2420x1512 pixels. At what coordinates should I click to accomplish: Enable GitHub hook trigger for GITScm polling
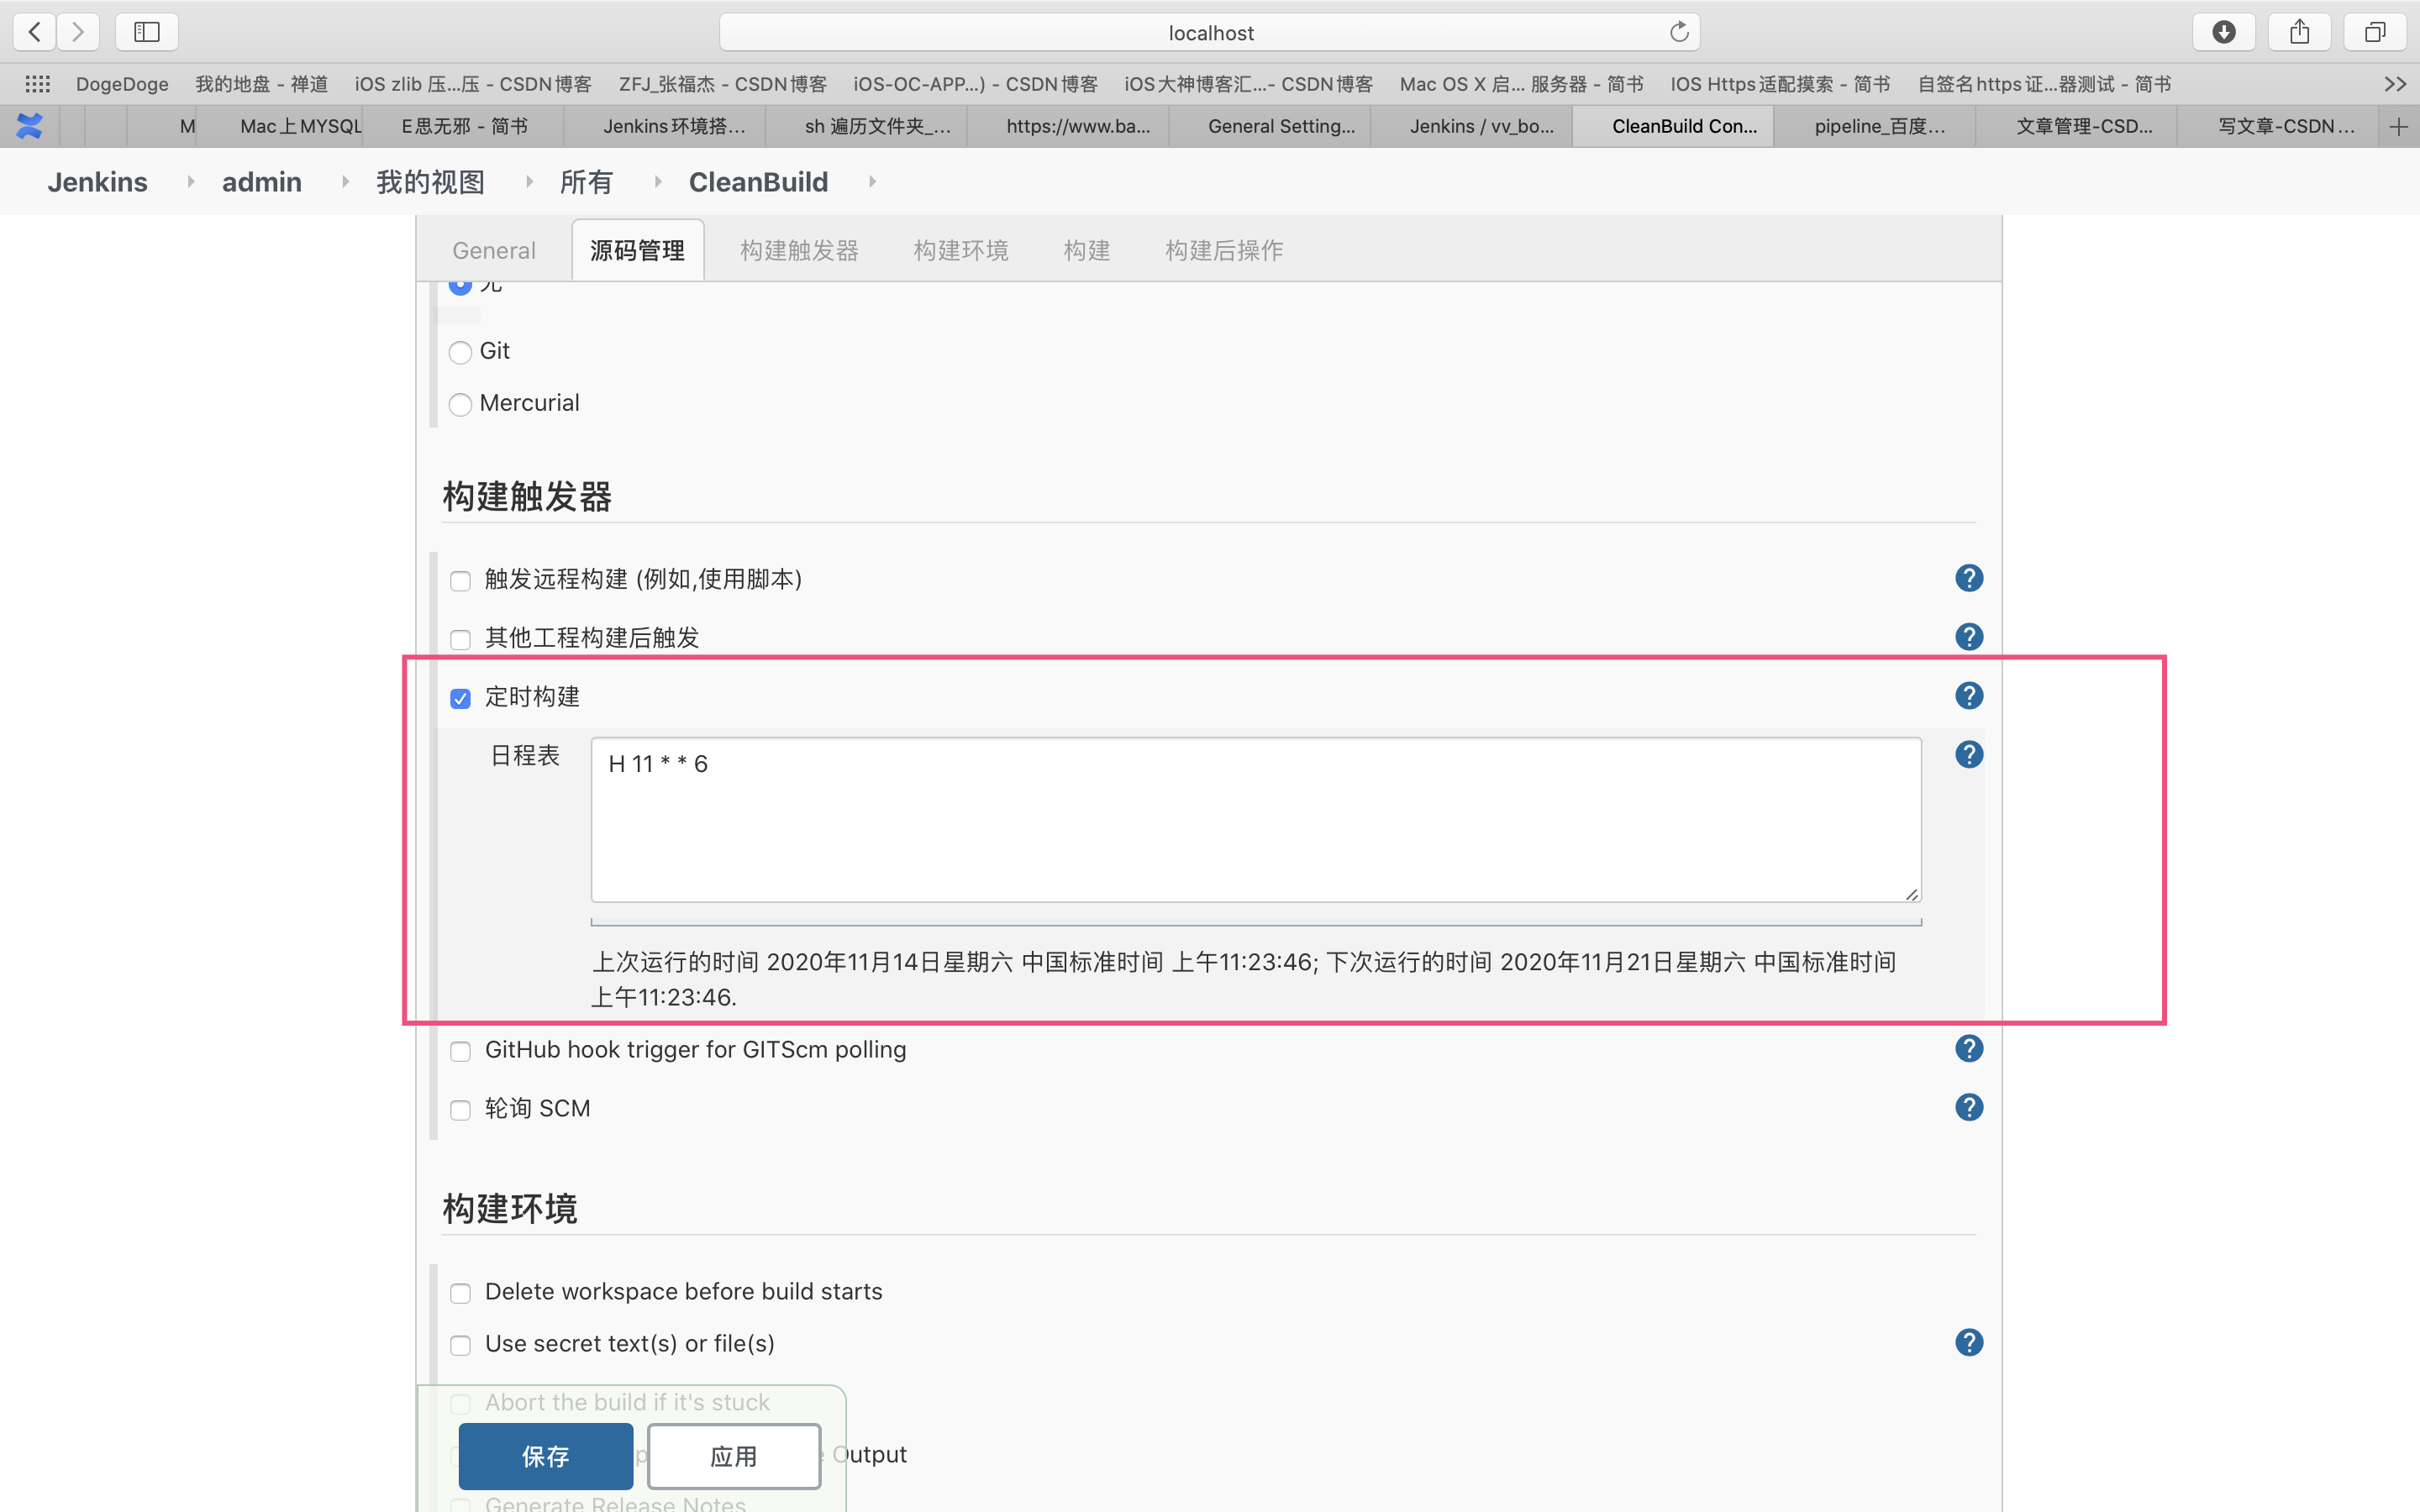coord(460,1051)
